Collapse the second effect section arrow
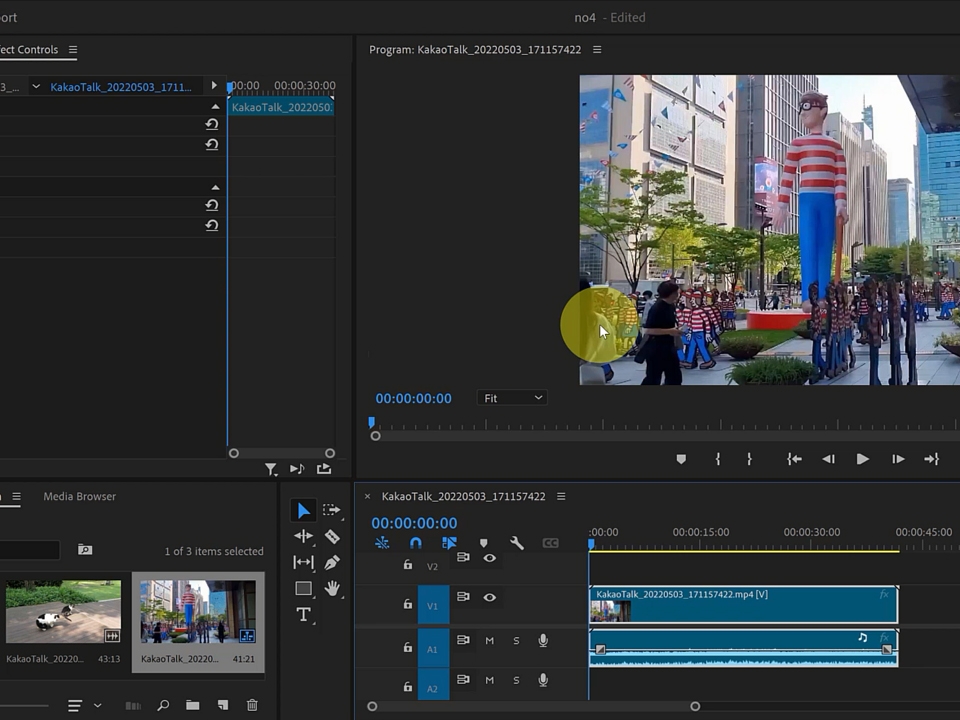The height and width of the screenshot is (720, 960). [215, 187]
